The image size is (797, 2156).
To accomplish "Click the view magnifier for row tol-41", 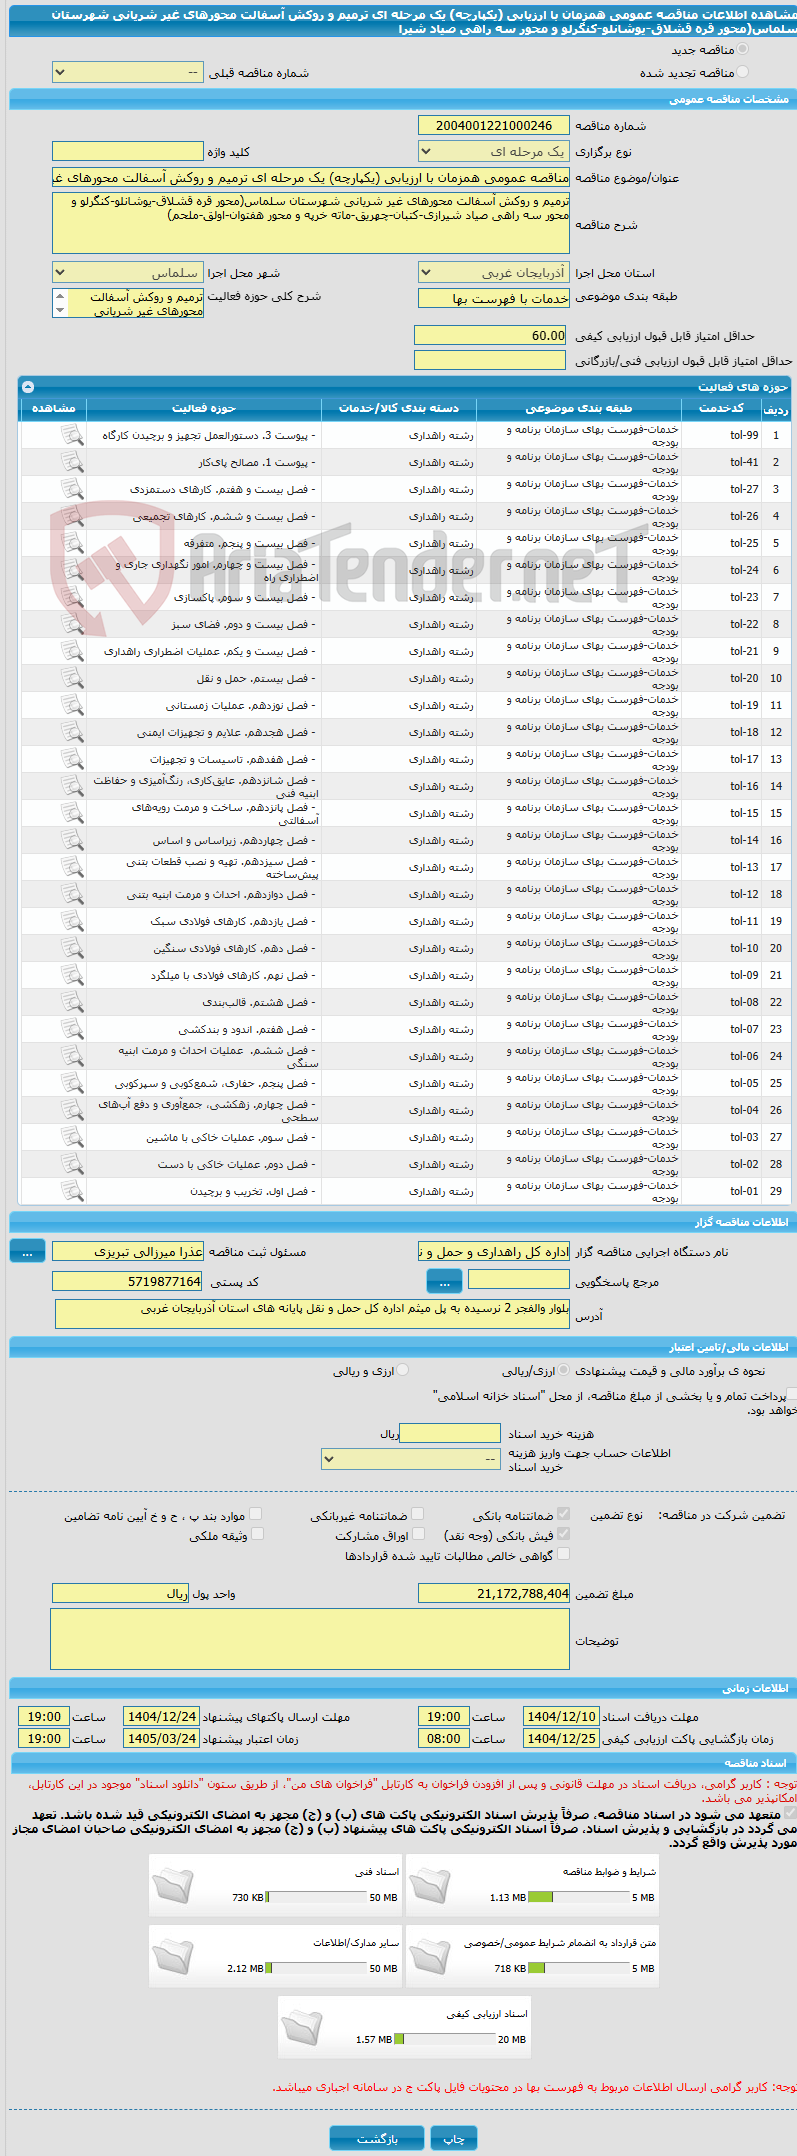I will pyautogui.click(x=72, y=462).
